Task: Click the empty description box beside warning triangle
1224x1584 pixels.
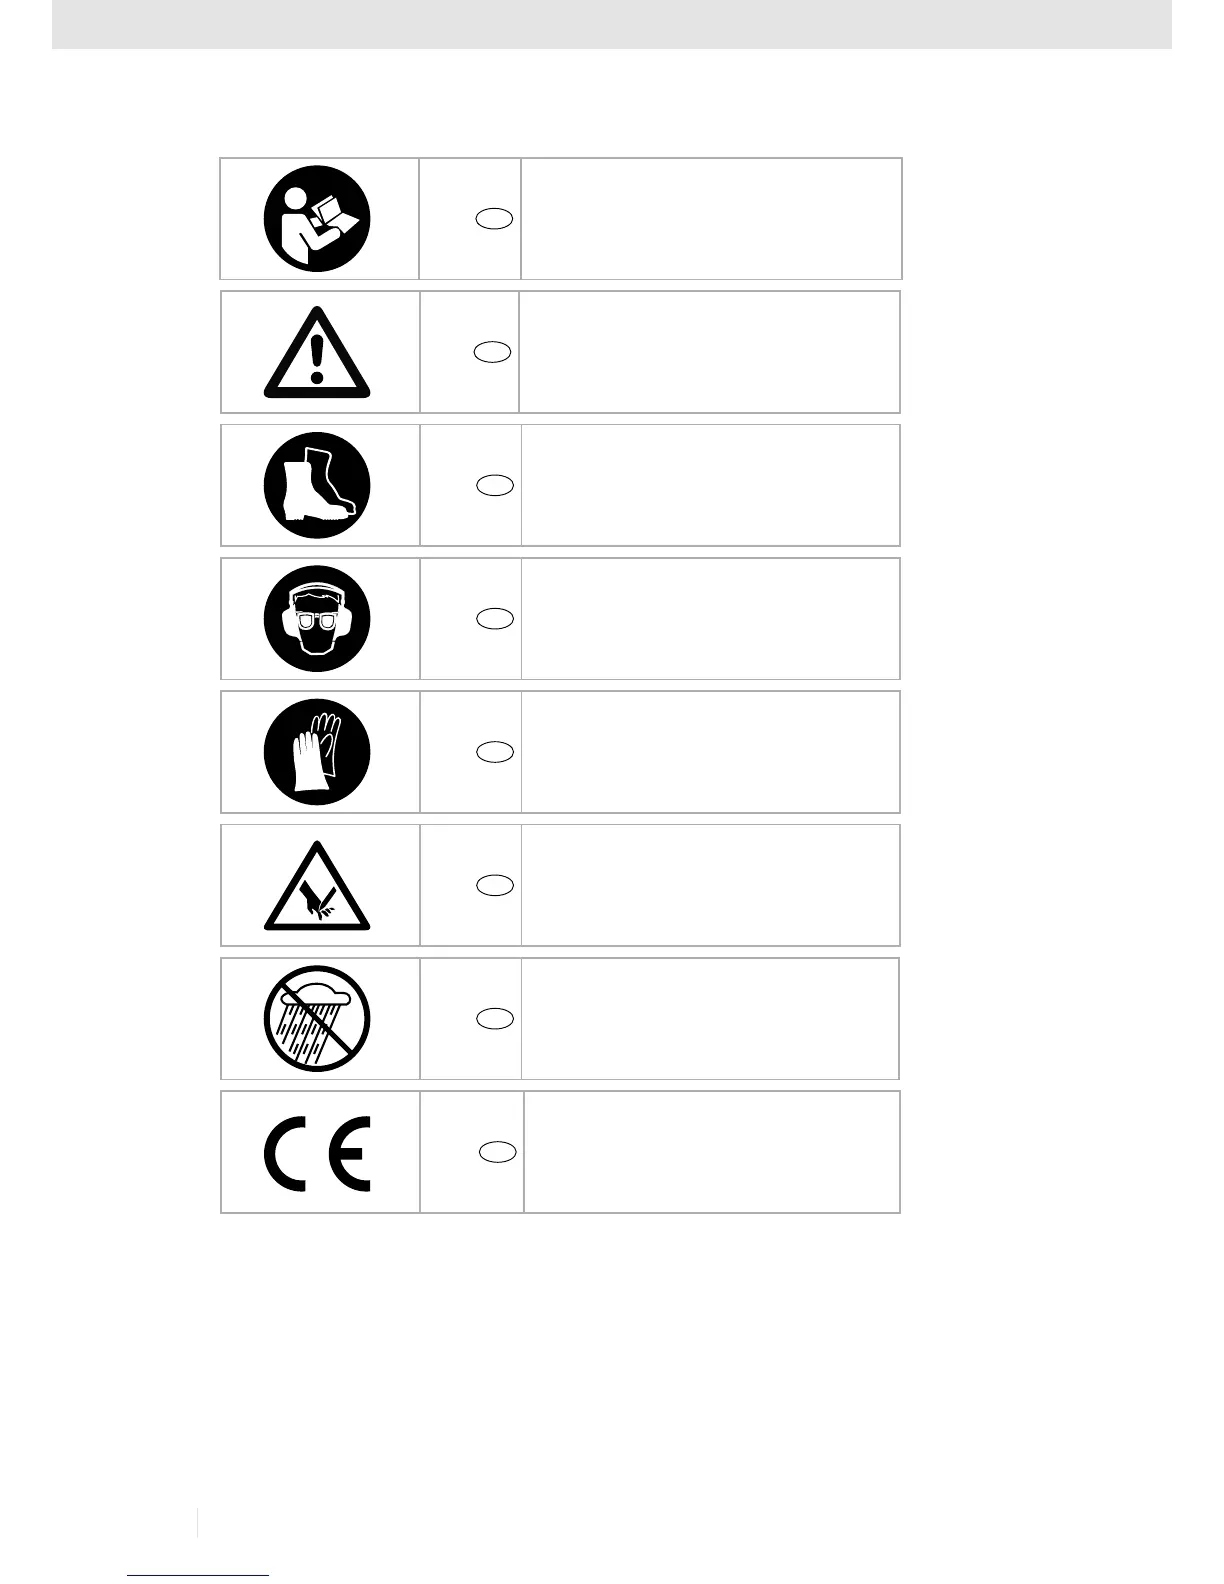Action: tap(710, 352)
